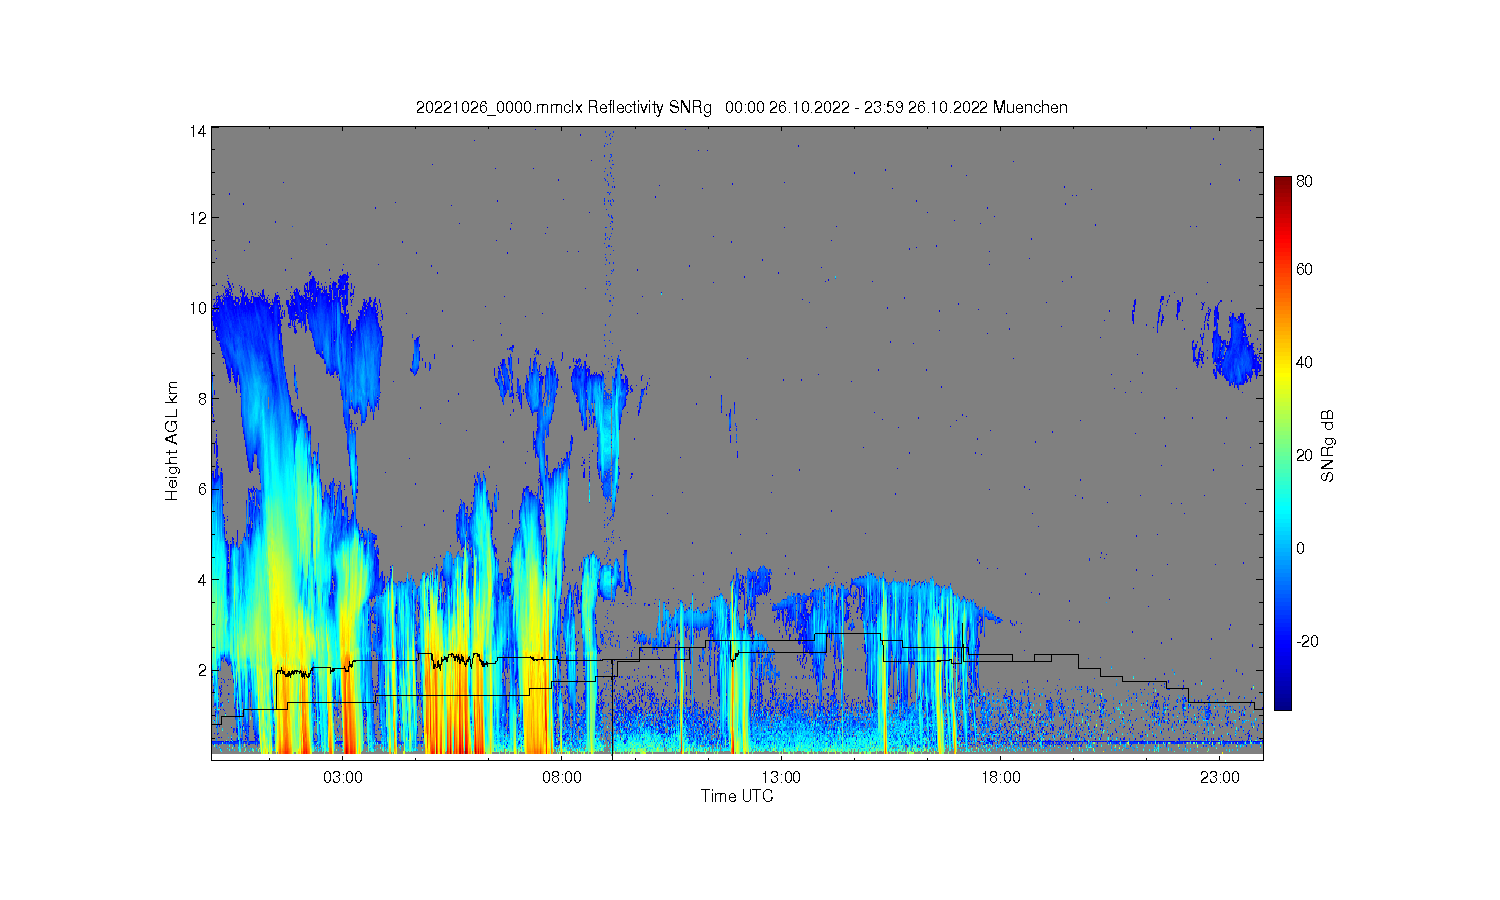Click the 10 km height tick label

click(x=199, y=308)
